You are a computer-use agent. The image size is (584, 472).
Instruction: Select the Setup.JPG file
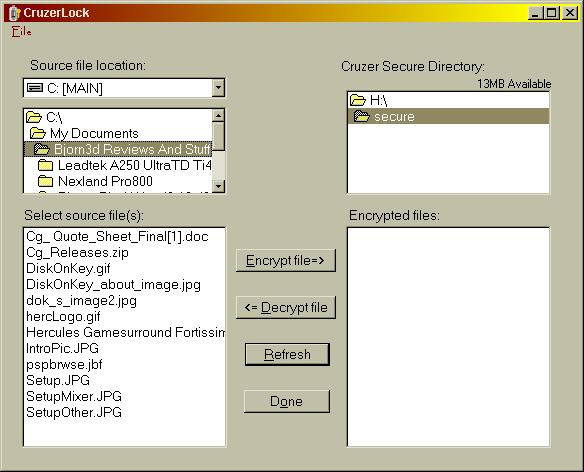(x=58, y=380)
